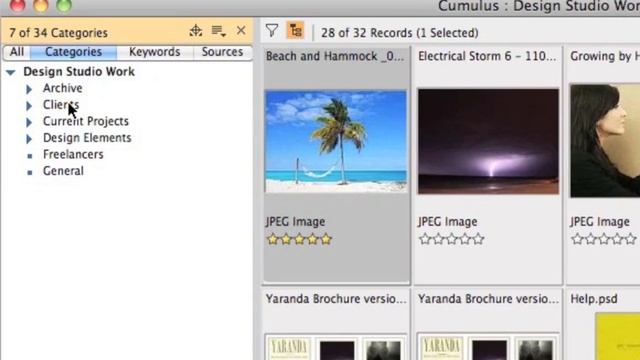
Task: Rate Electrical Storm 6 one star
Action: pyautogui.click(x=425, y=239)
